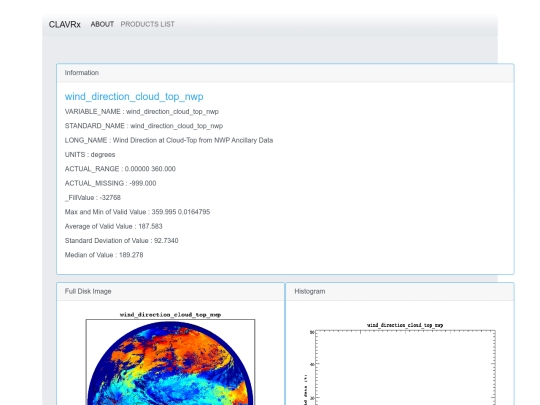The width and height of the screenshot is (540, 405).
Task: Open the full disk globe image
Action: [170, 358]
